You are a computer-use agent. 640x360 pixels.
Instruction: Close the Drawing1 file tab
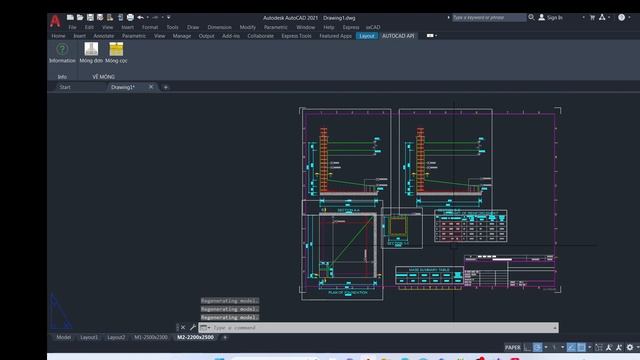coord(151,87)
